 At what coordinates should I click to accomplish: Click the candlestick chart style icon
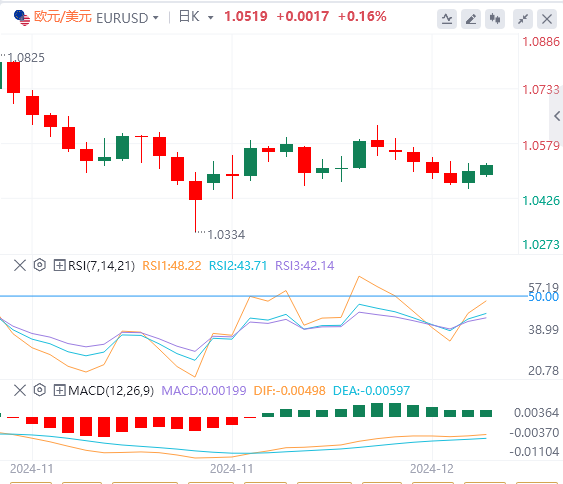pos(495,19)
